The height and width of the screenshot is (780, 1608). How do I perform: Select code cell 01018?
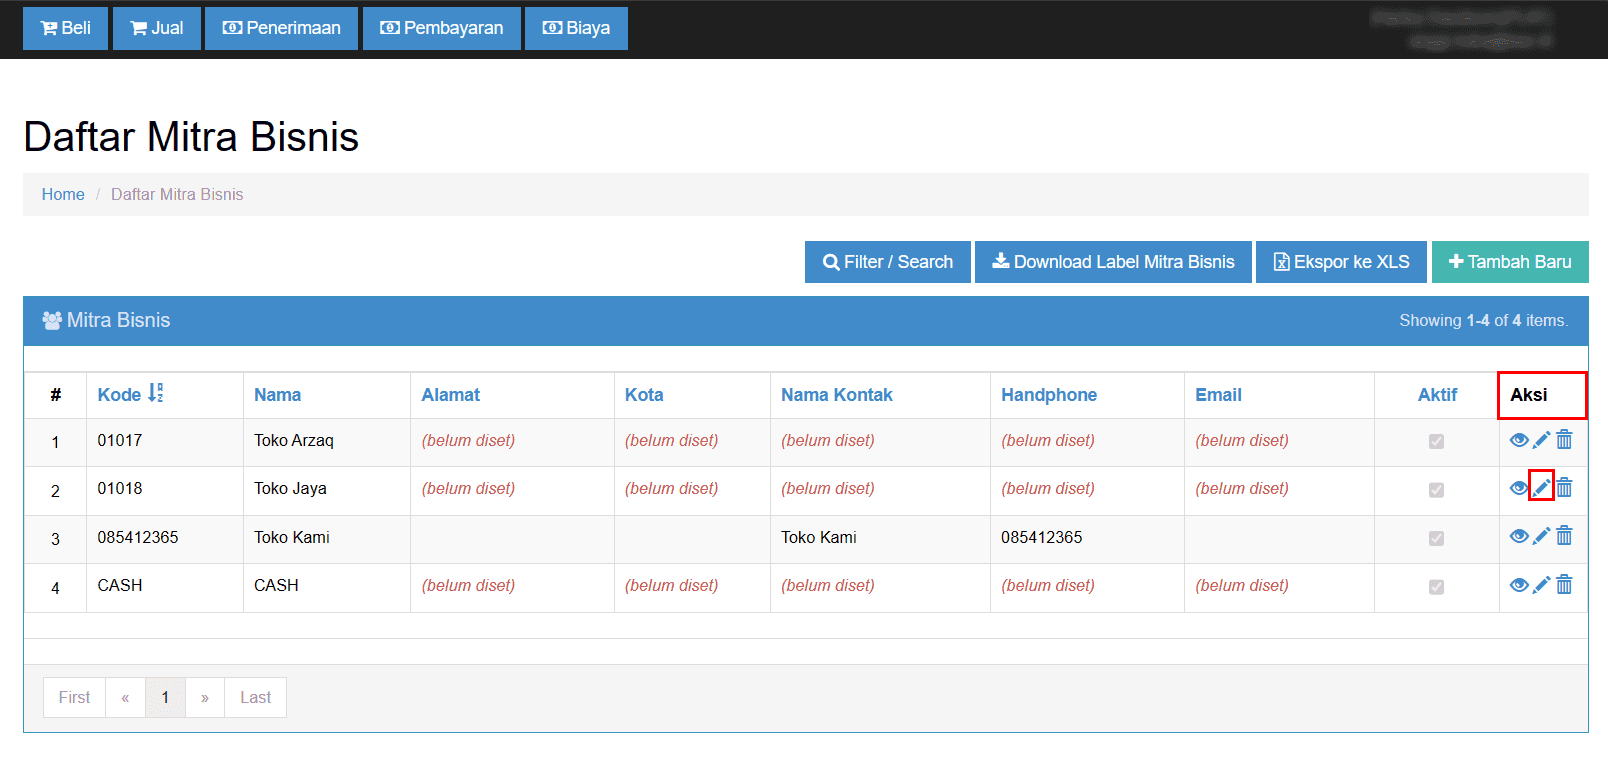(x=120, y=488)
